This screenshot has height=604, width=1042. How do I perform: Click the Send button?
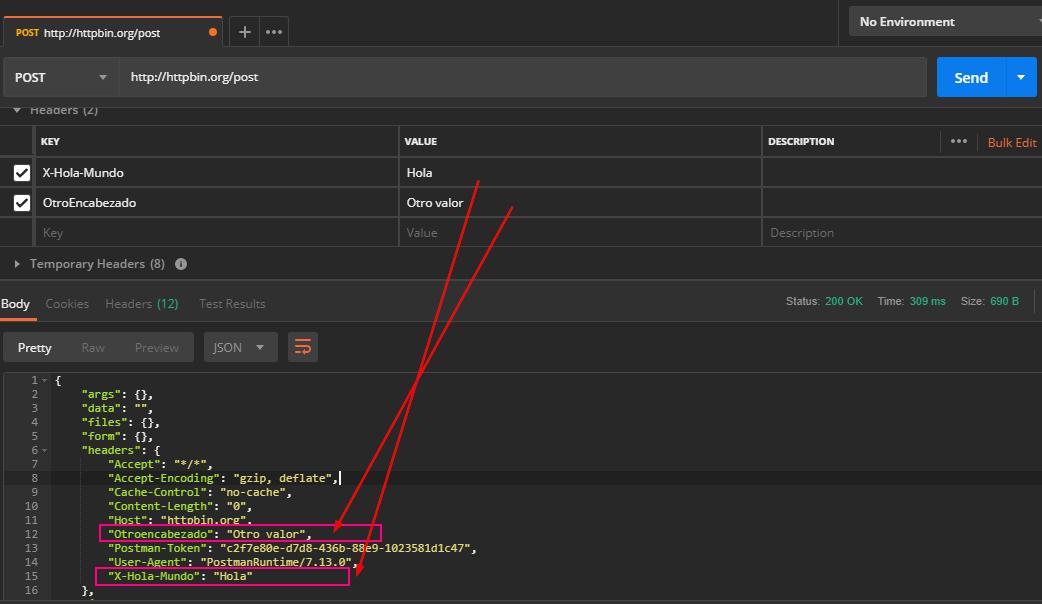click(971, 78)
